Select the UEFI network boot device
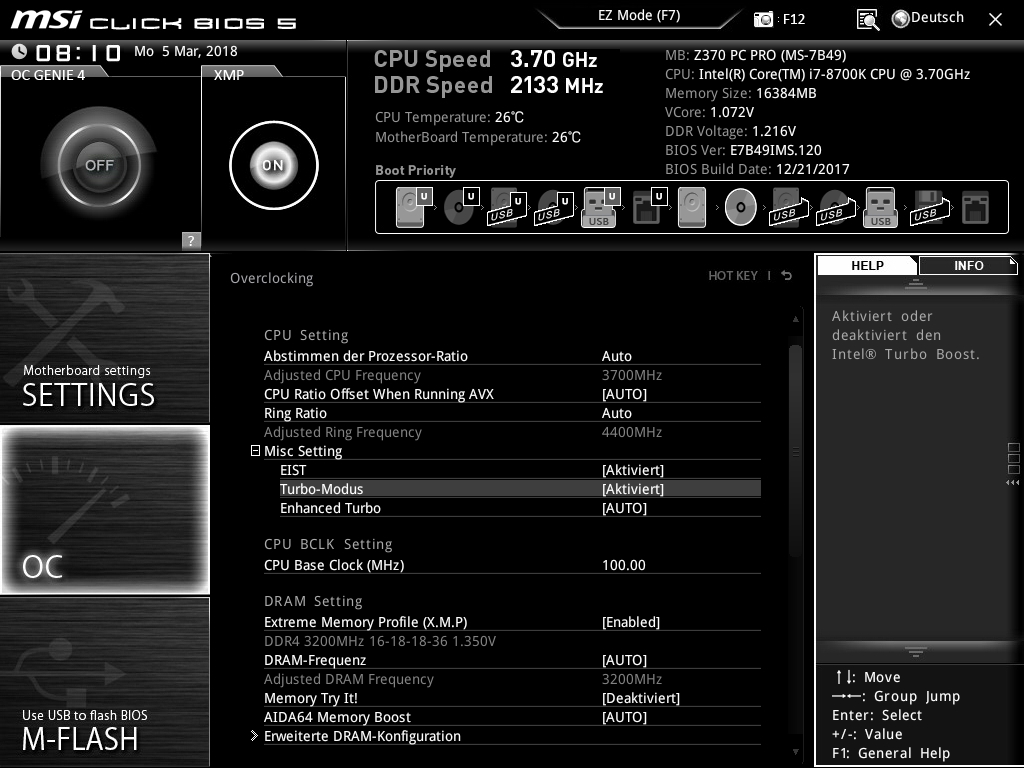This screenshot has height=768, width=1024. [x=648, y=207]
